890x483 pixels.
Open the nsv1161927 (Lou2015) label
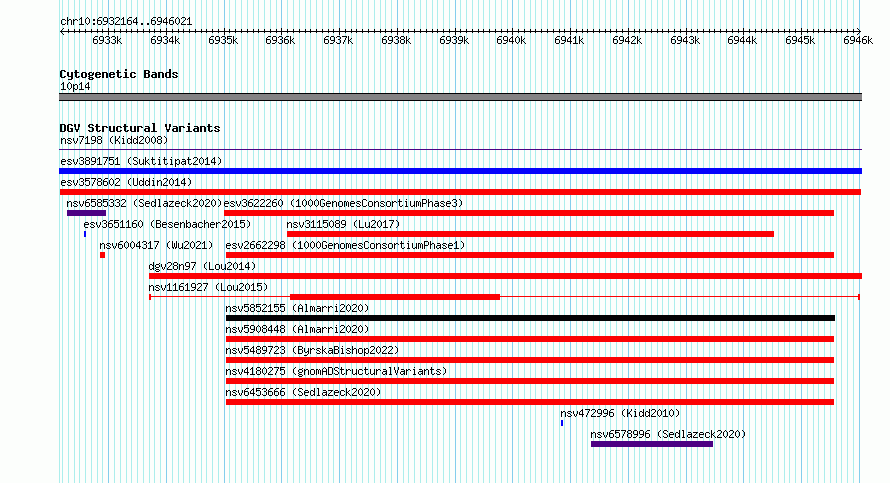208,287
